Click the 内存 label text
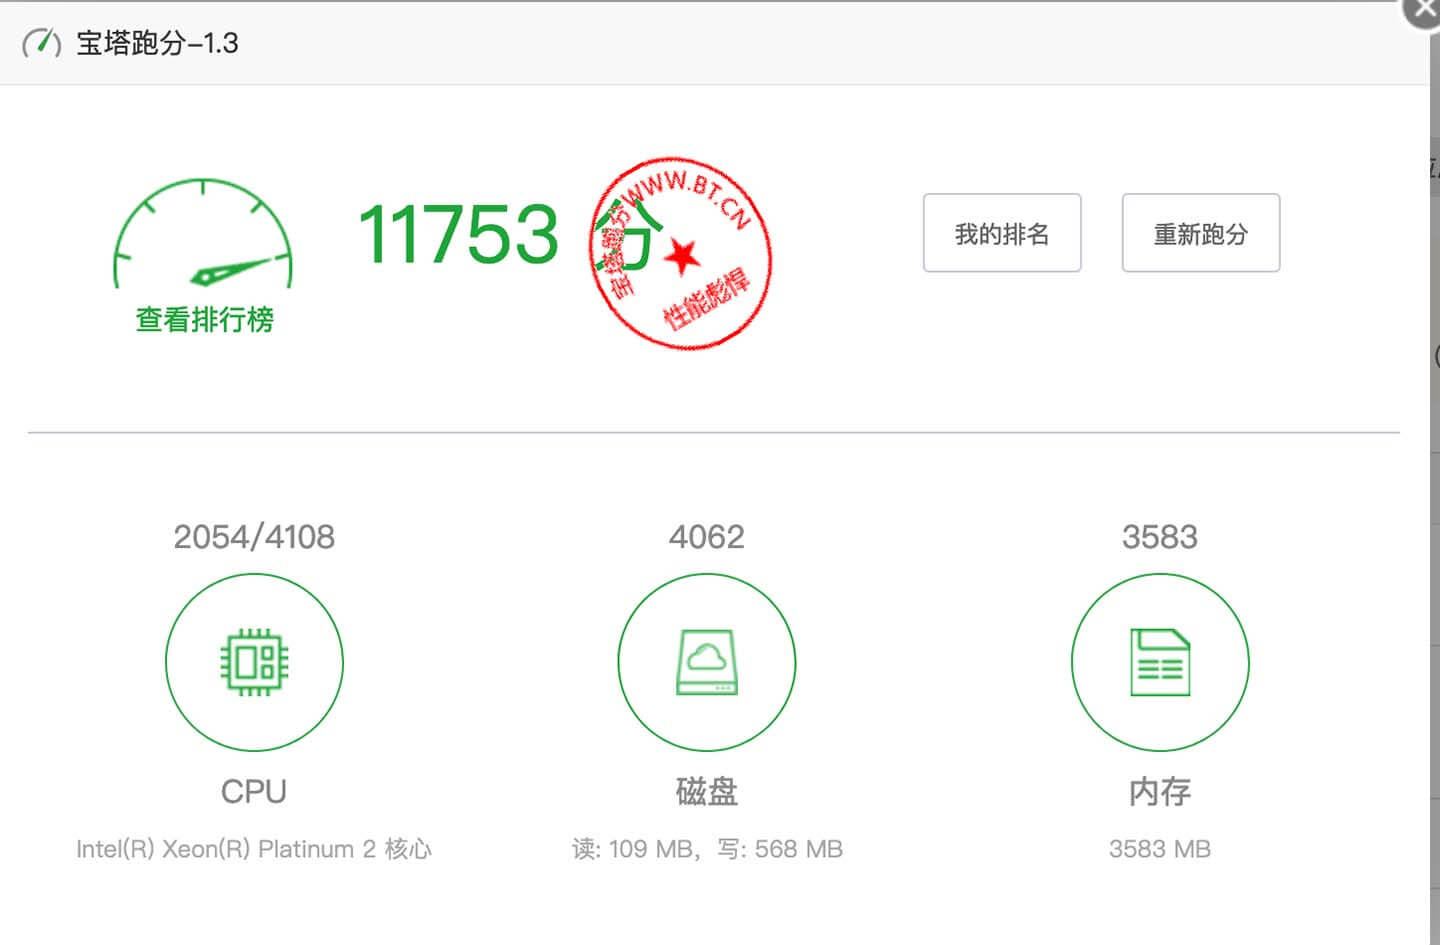The image size is (1440, 945). tap(1160, 792)
